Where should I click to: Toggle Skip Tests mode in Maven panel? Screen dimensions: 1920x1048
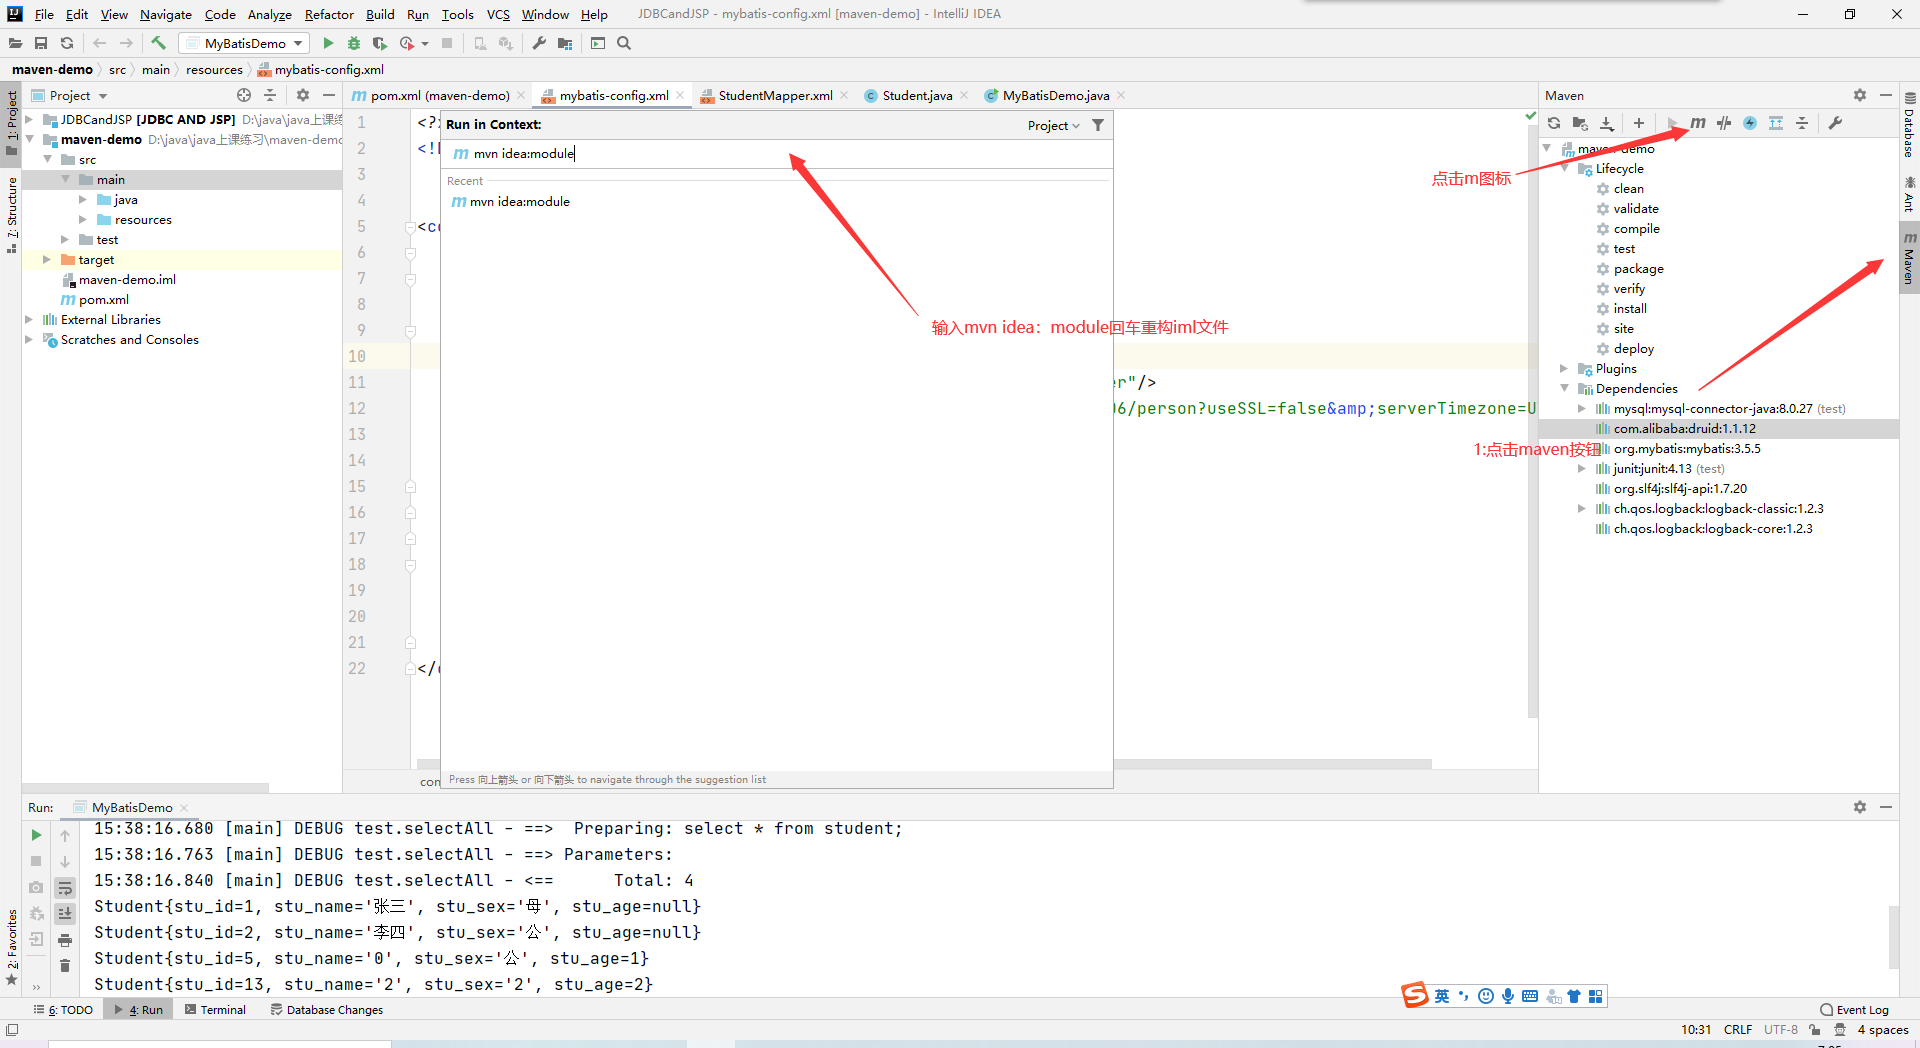tap(1724, 123)
